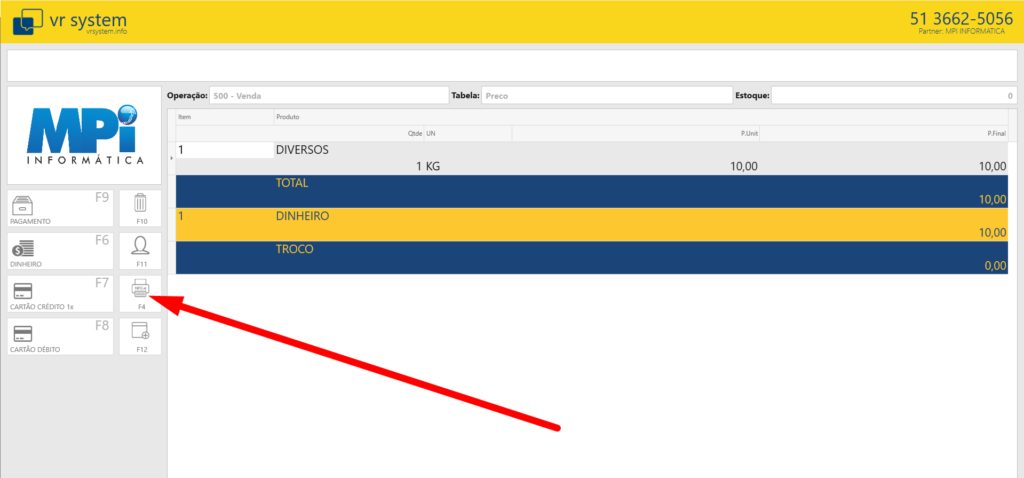Click the Produto column header
Screen dimensions: 1024x478
pos(290,117)
